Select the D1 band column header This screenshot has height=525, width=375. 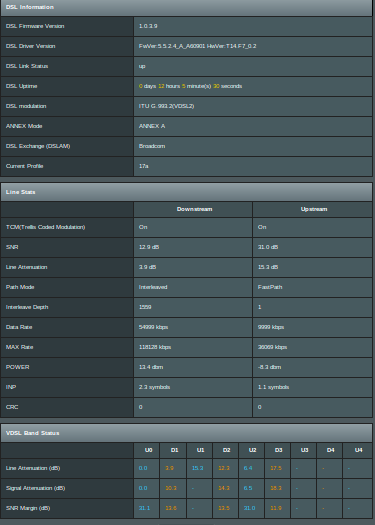tap(174, 450)
